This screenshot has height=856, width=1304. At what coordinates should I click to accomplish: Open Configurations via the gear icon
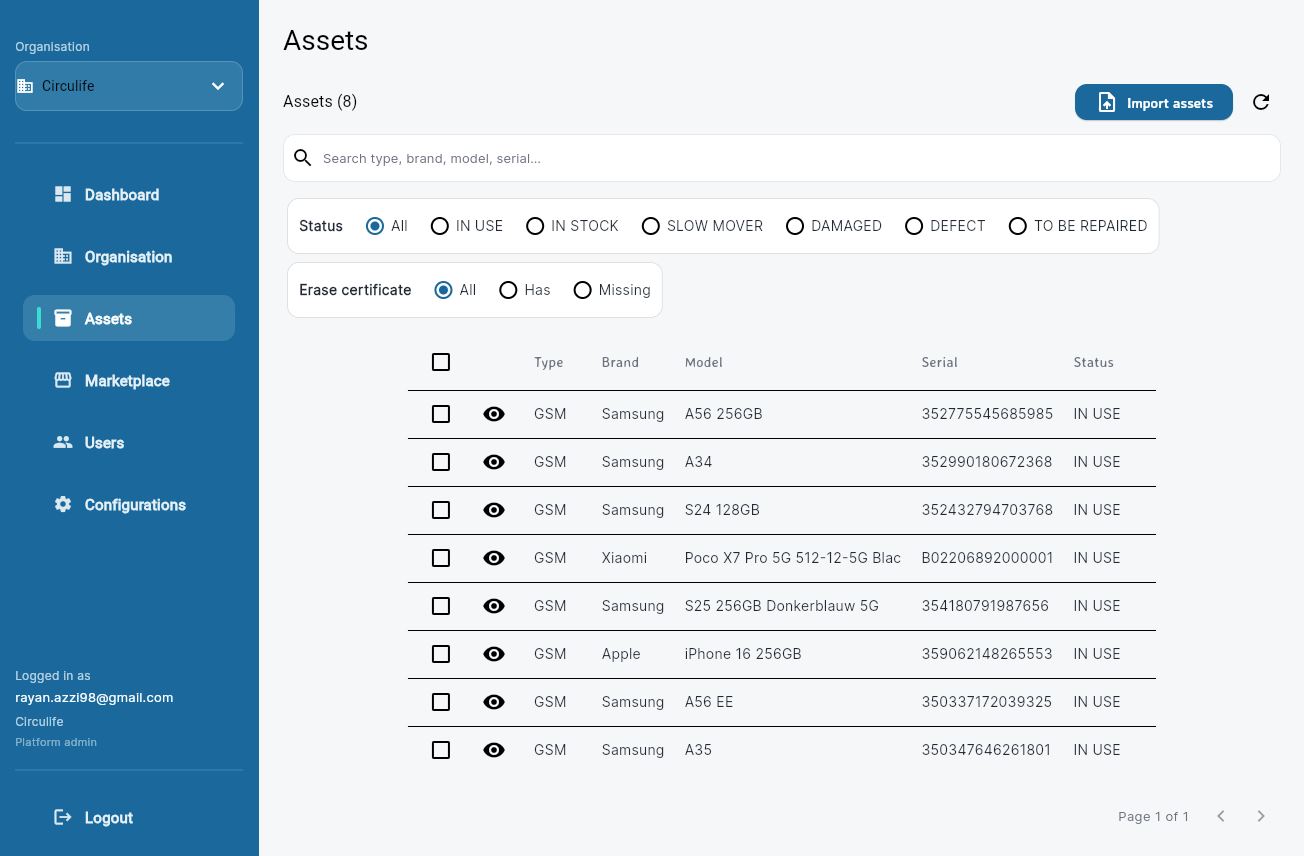tap(63, 504)
